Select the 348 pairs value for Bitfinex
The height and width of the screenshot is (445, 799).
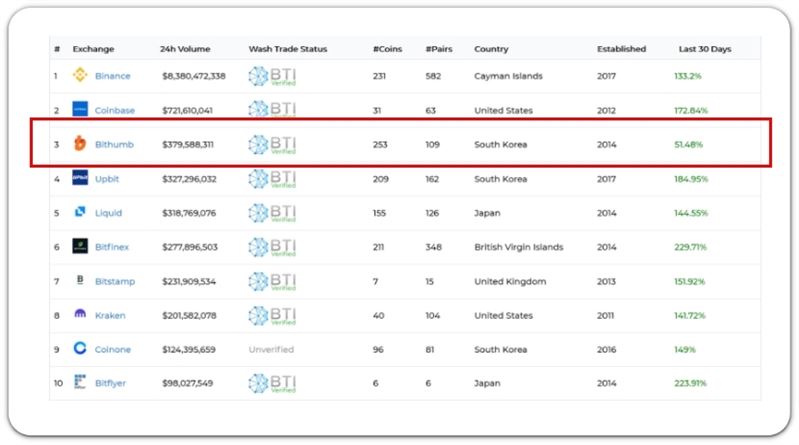point(434,247)
